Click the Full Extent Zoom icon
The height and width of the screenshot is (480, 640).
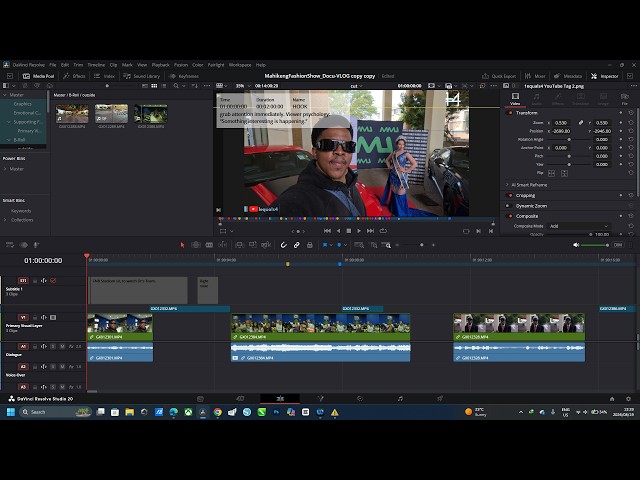359,245
